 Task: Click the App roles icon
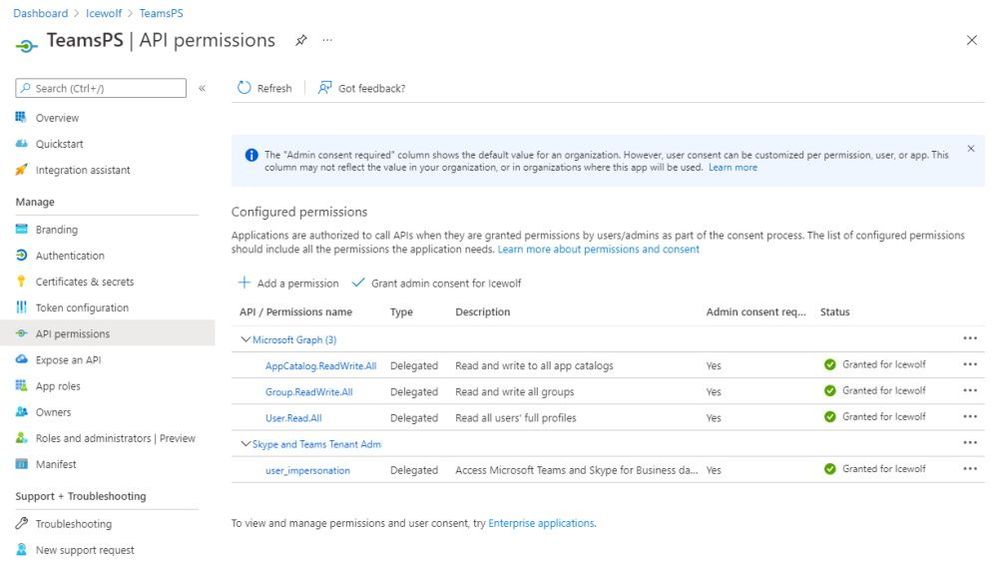21,385
